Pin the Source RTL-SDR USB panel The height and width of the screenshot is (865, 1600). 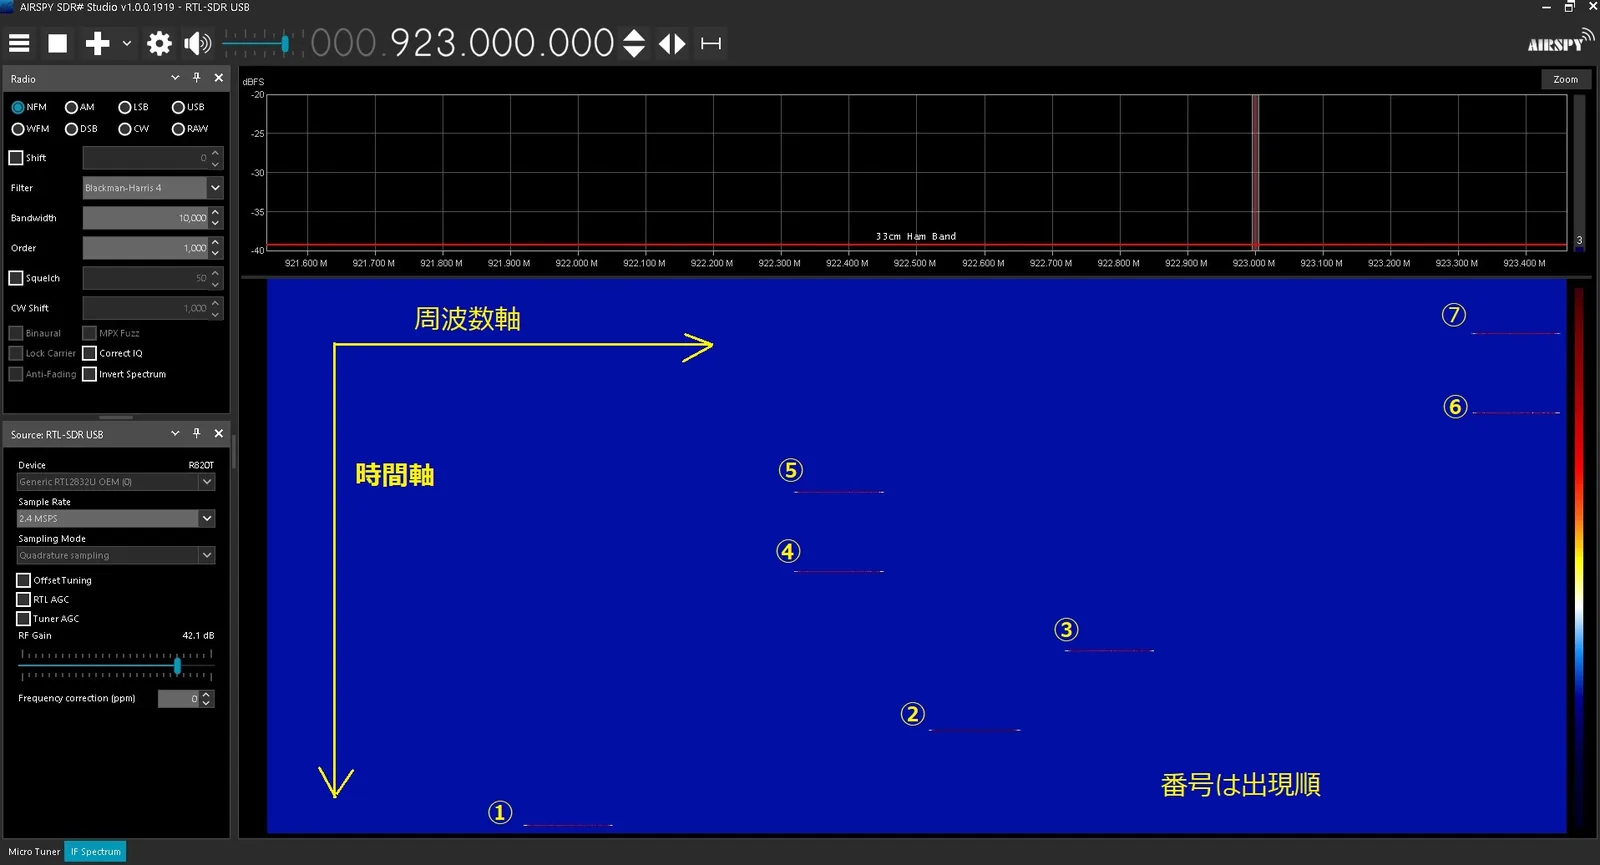pos(197,434)
